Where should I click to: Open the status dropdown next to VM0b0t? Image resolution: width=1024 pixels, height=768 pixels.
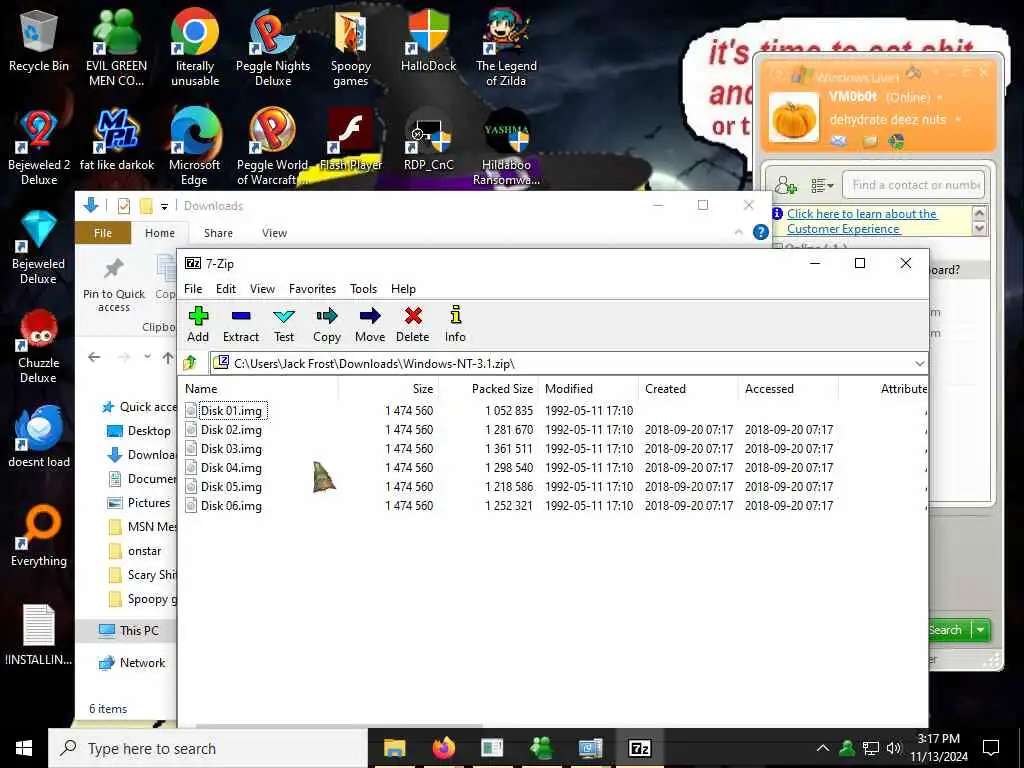pyautogui.click(x=940, y=97)
